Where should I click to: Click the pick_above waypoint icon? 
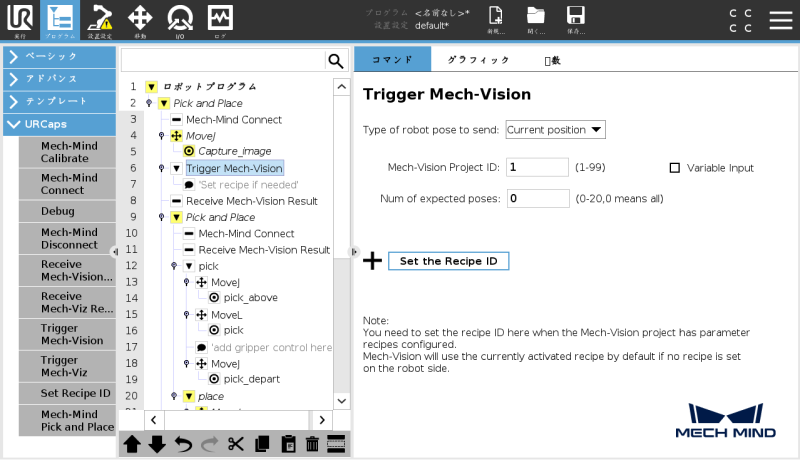coord(214,297)
